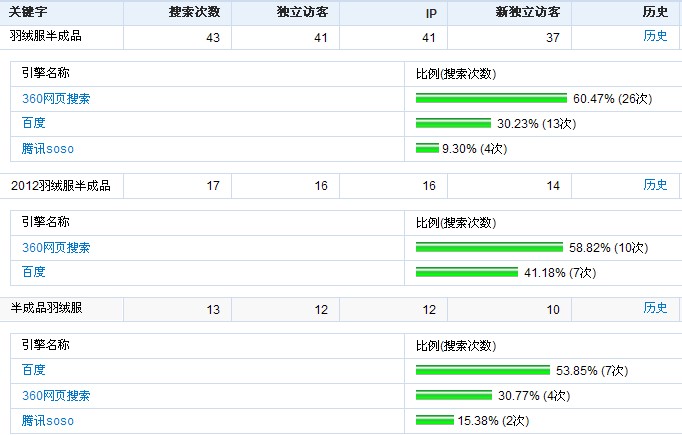Viewport: 682px width, 435px height.
Task: Click the green 53.85% progress bar
Action: pyautogui.click(x=482, y=371)
